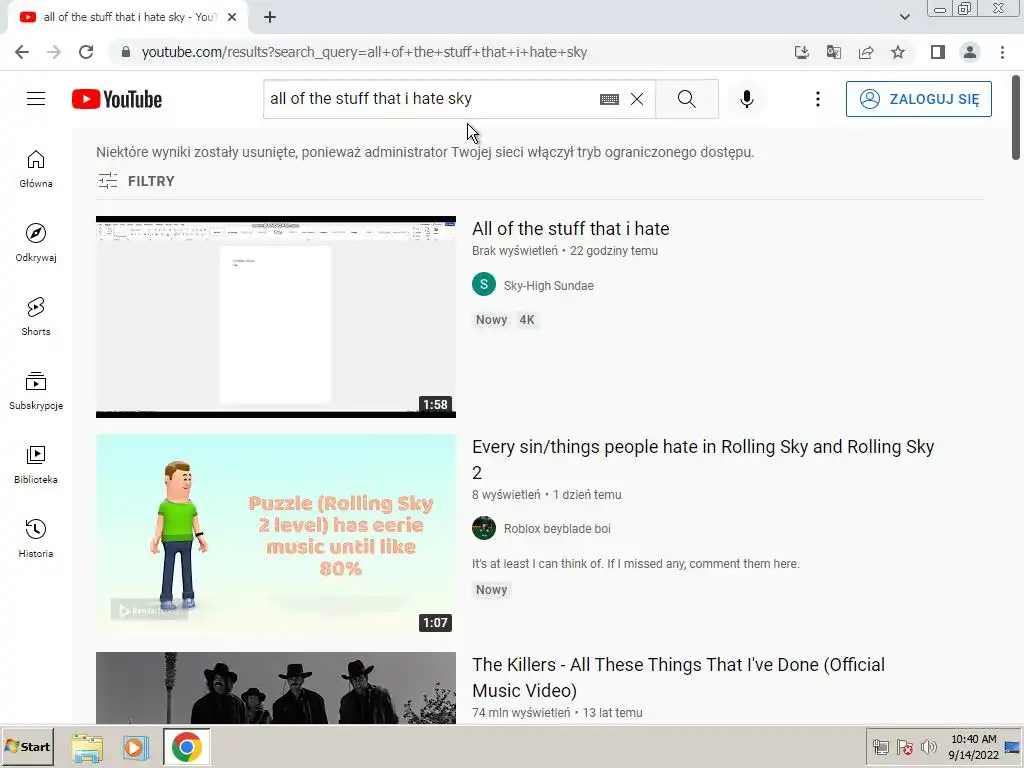Click the install app icon in address bar

click(801, 52)
